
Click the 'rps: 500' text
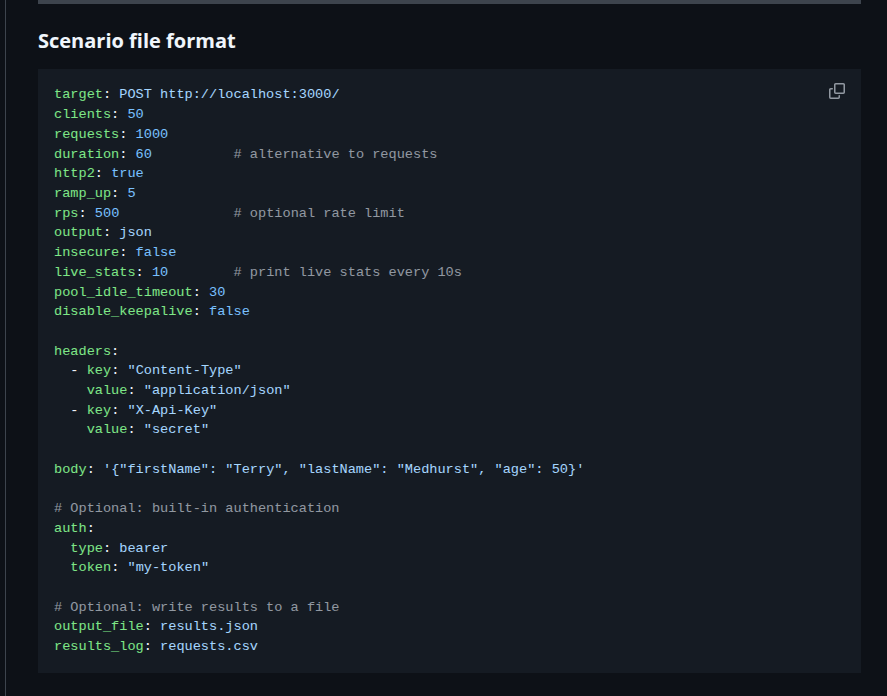point(87,213)
